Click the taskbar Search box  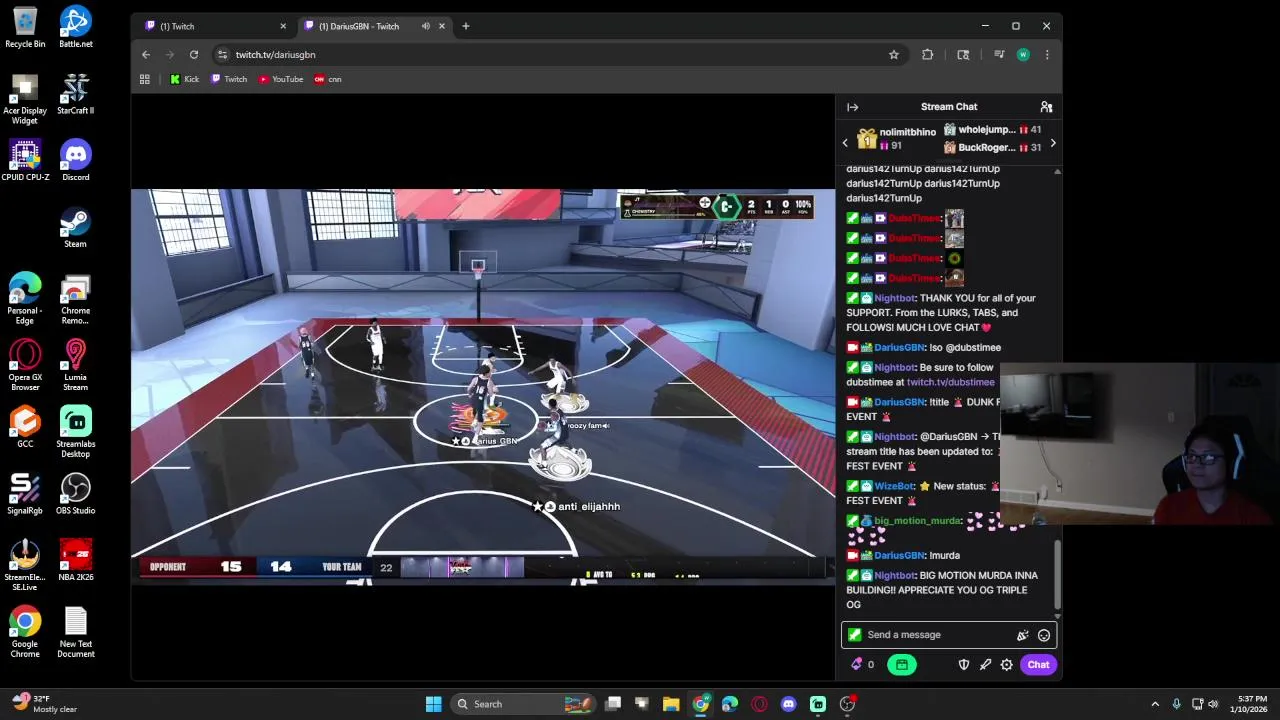[x=522, y=704]
